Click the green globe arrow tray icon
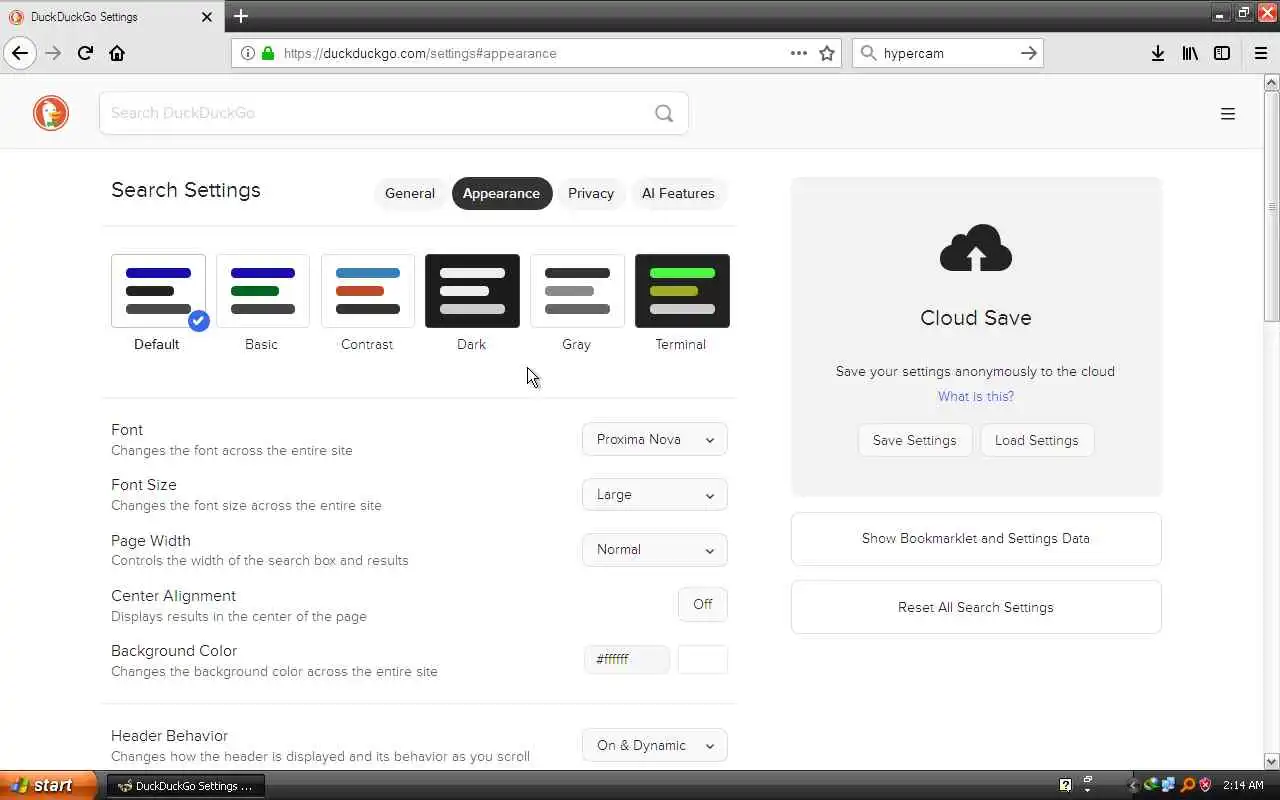1280x800 pixels. pyautogui.click(x=1152, y=785)
